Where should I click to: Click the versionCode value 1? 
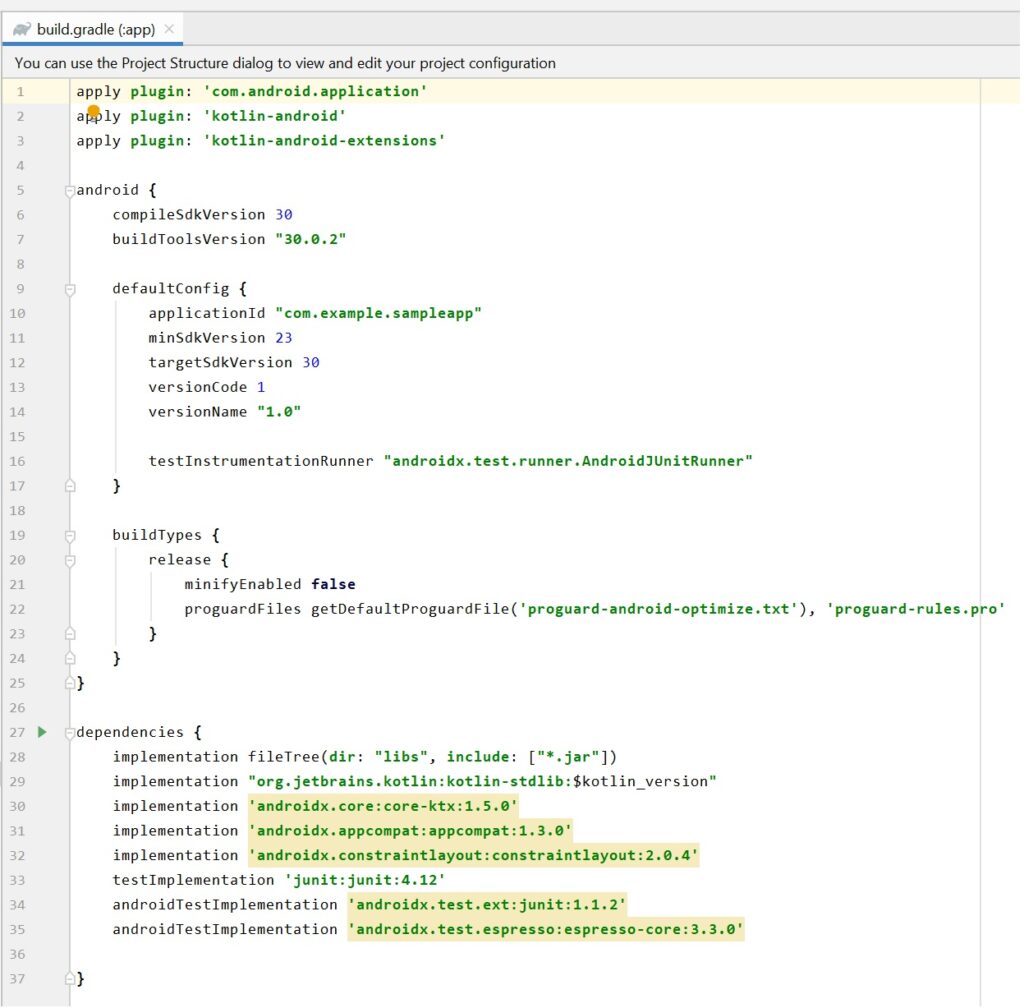(x=261, y=388)
